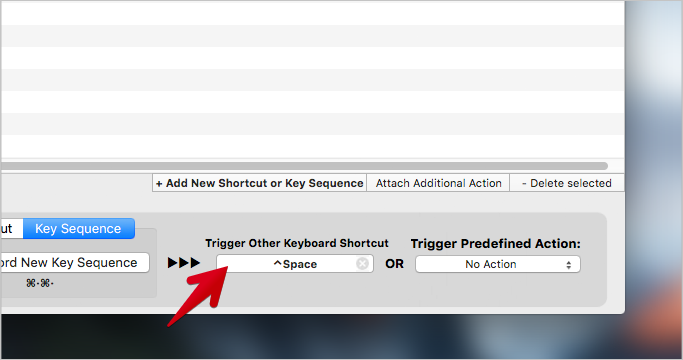The height and width of the screenshot is (360, 683).
Task: Focus the ^Space keyboard shortcut field
Action: [x=295, y=264]
